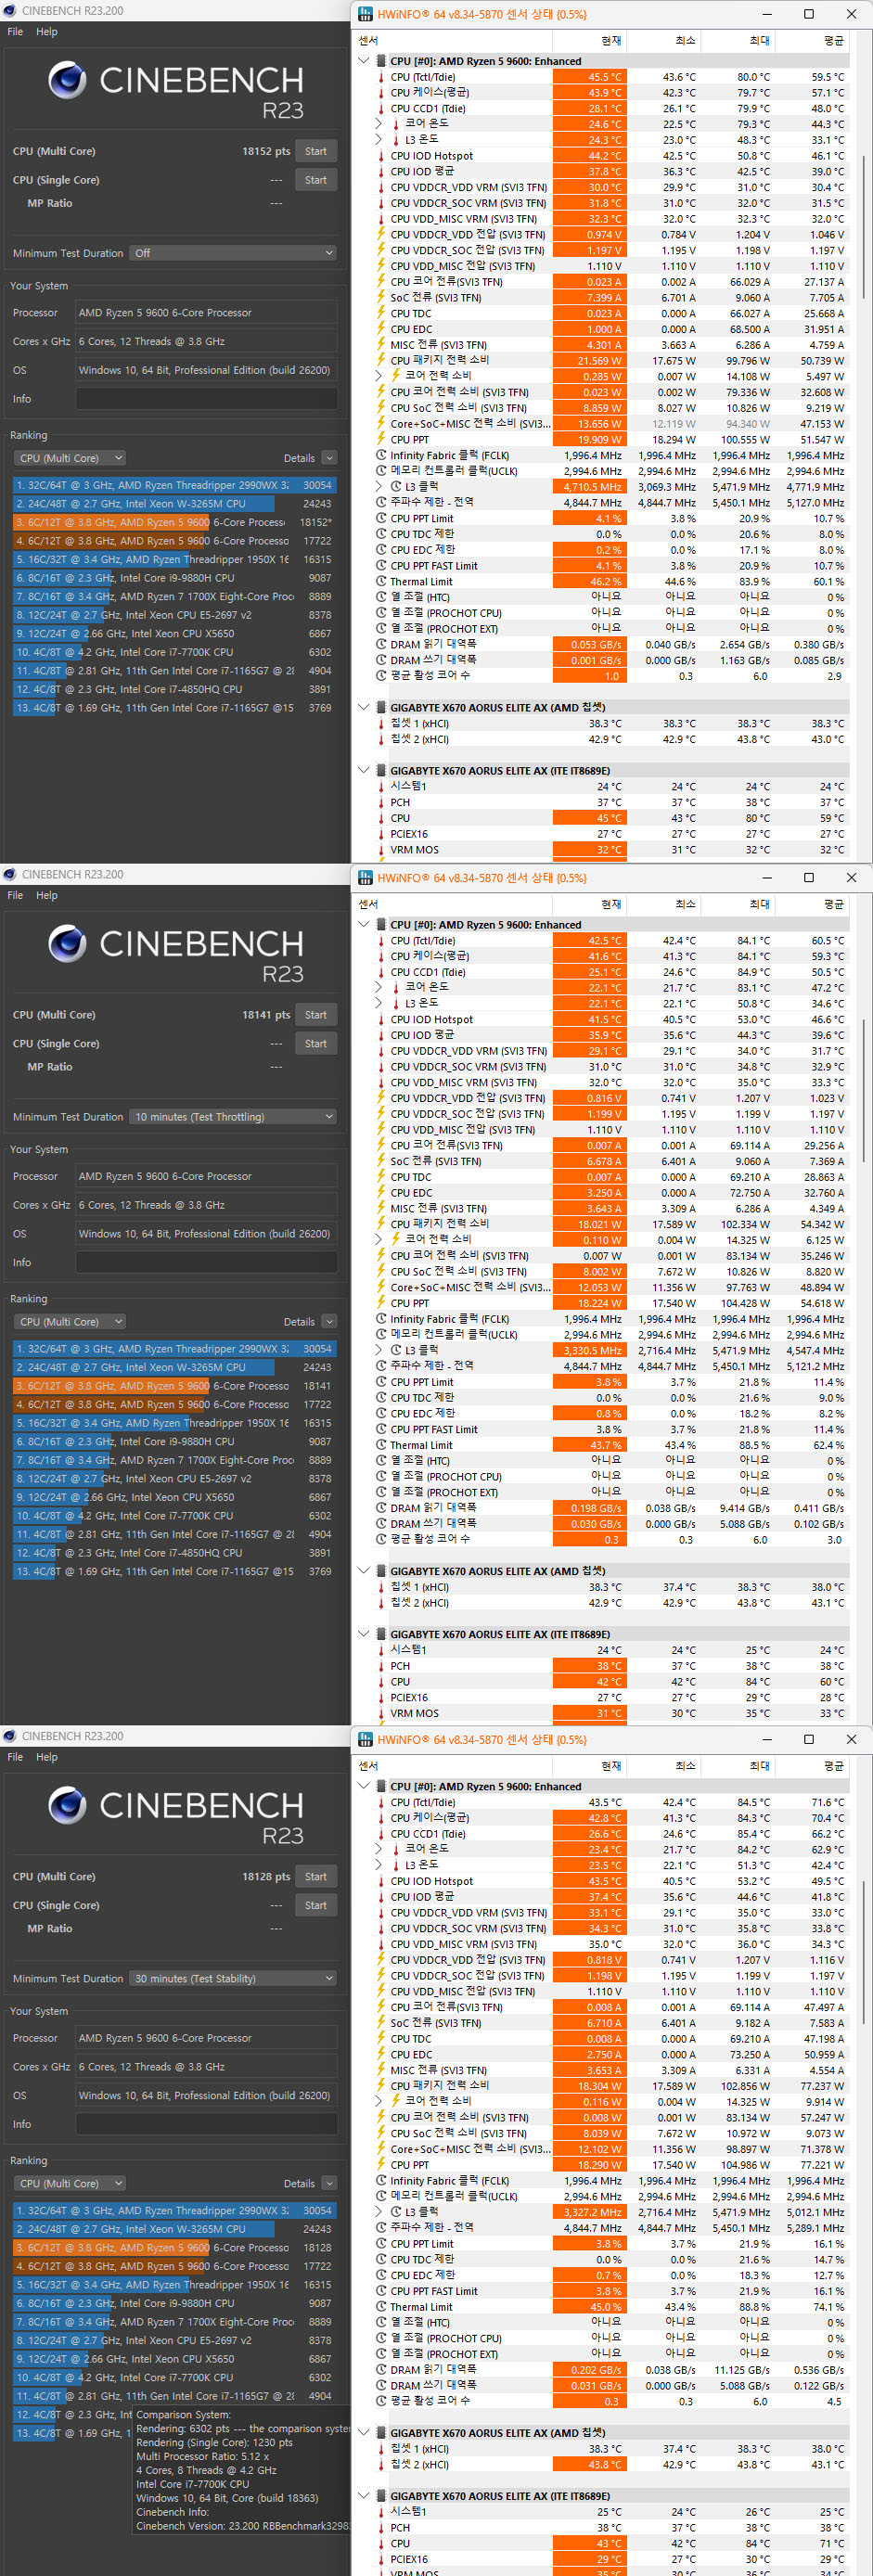Expand L3 클럭 row reading 3,327.2 MHz
The image size is (873, 2576).
click(378, 2212)
